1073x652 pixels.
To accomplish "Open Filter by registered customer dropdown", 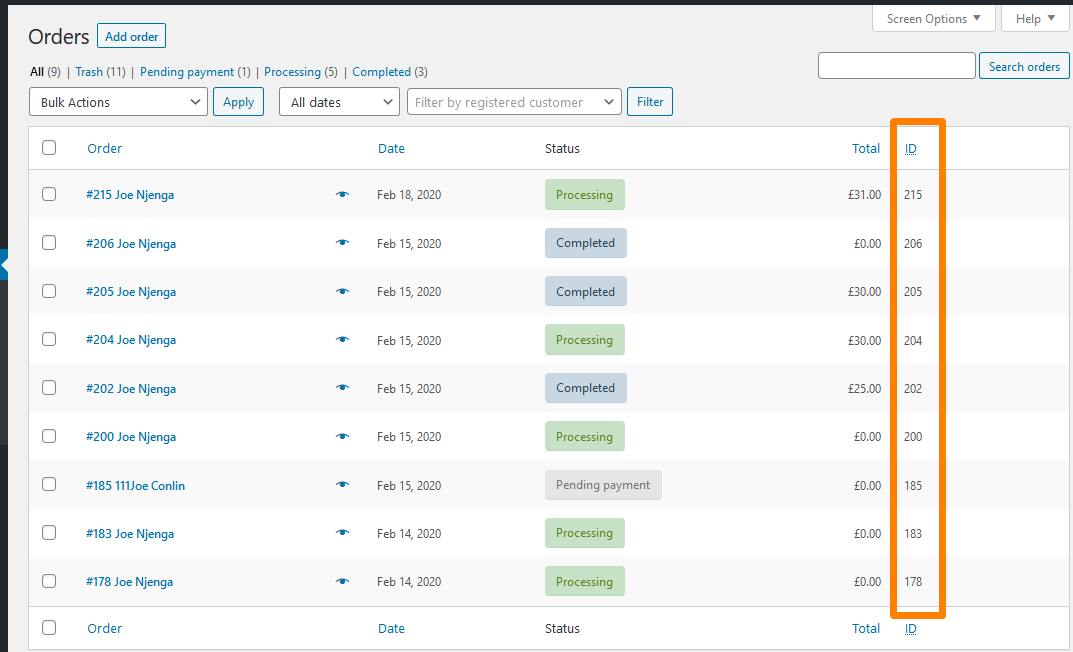I will click(514, 102).
